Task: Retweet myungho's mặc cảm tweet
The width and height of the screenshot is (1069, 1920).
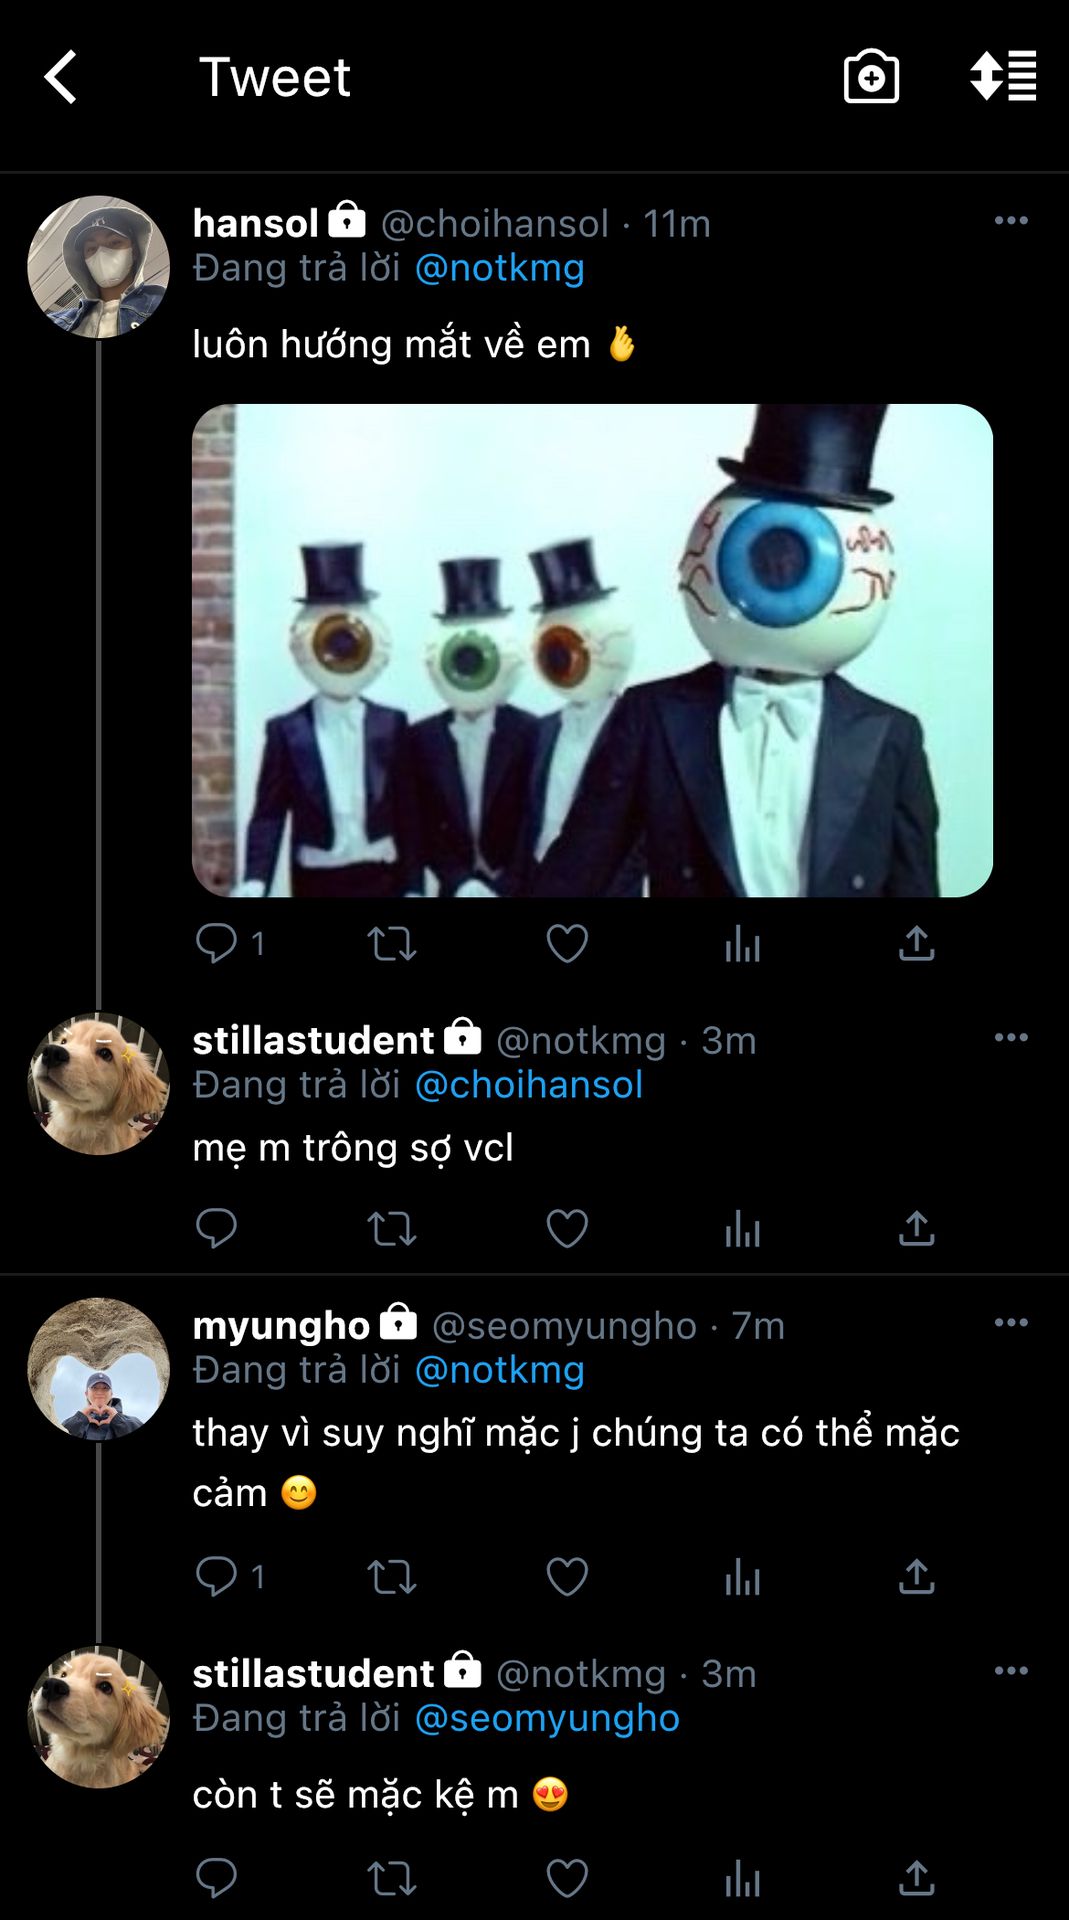Action: tap(391, 1577)
